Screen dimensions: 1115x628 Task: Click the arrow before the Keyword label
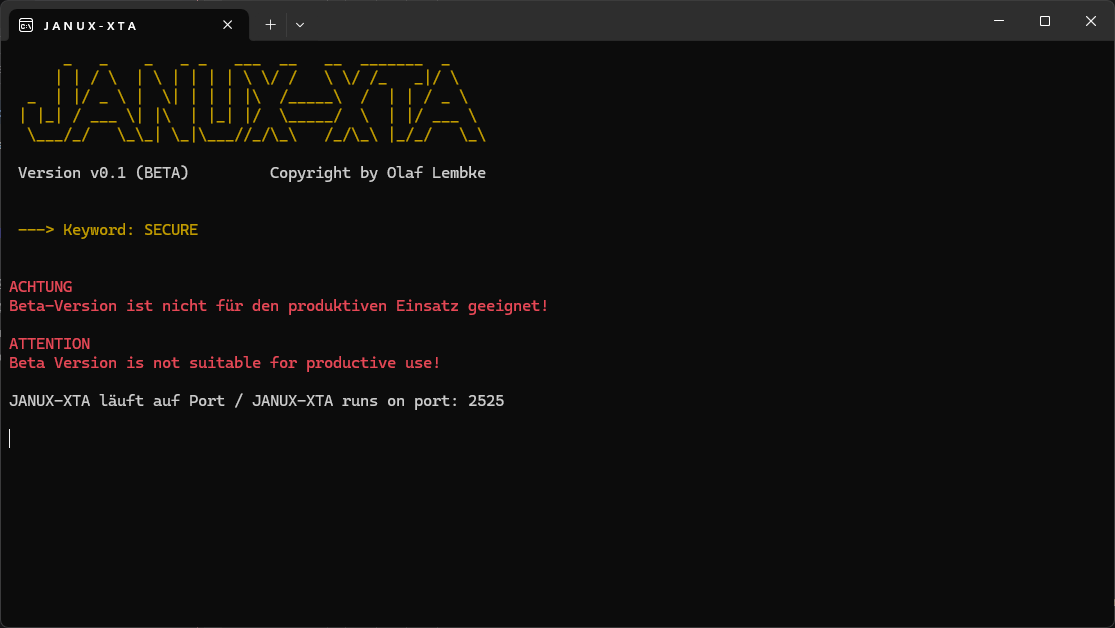coord(35,230)
